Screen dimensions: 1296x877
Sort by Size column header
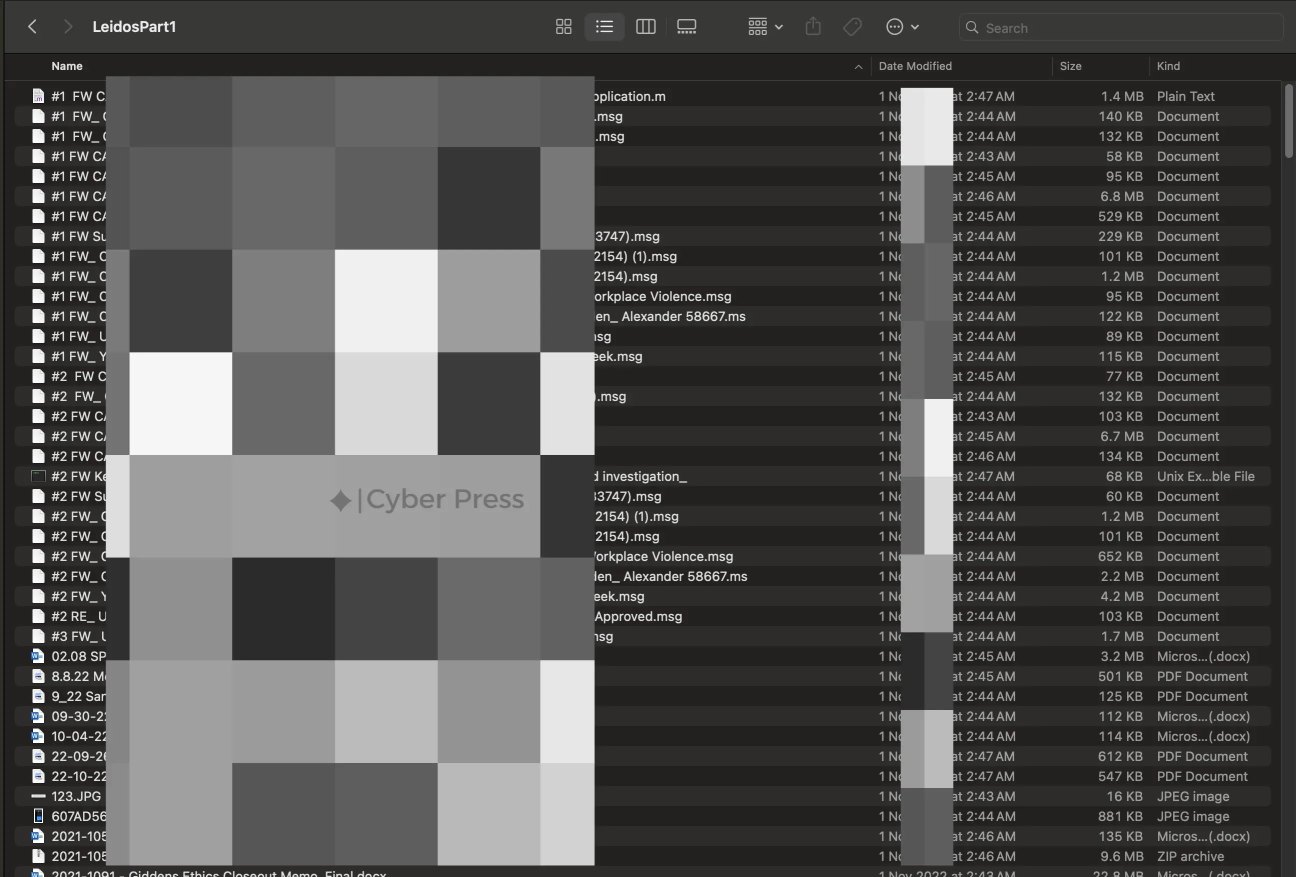(x=1071, y=66)
